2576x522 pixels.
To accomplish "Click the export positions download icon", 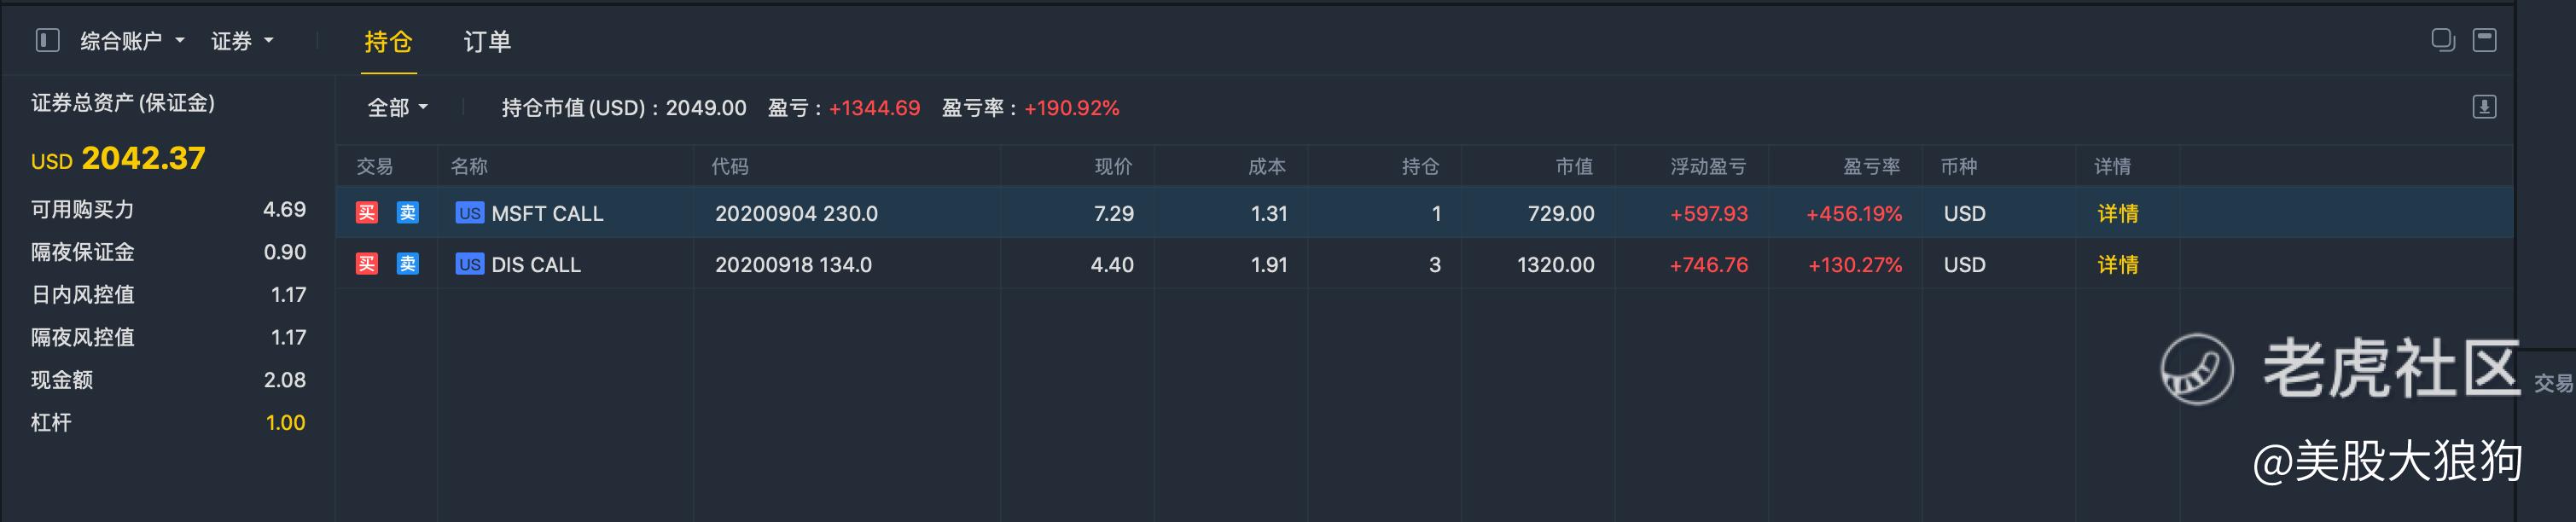I will coord(2484,107).
